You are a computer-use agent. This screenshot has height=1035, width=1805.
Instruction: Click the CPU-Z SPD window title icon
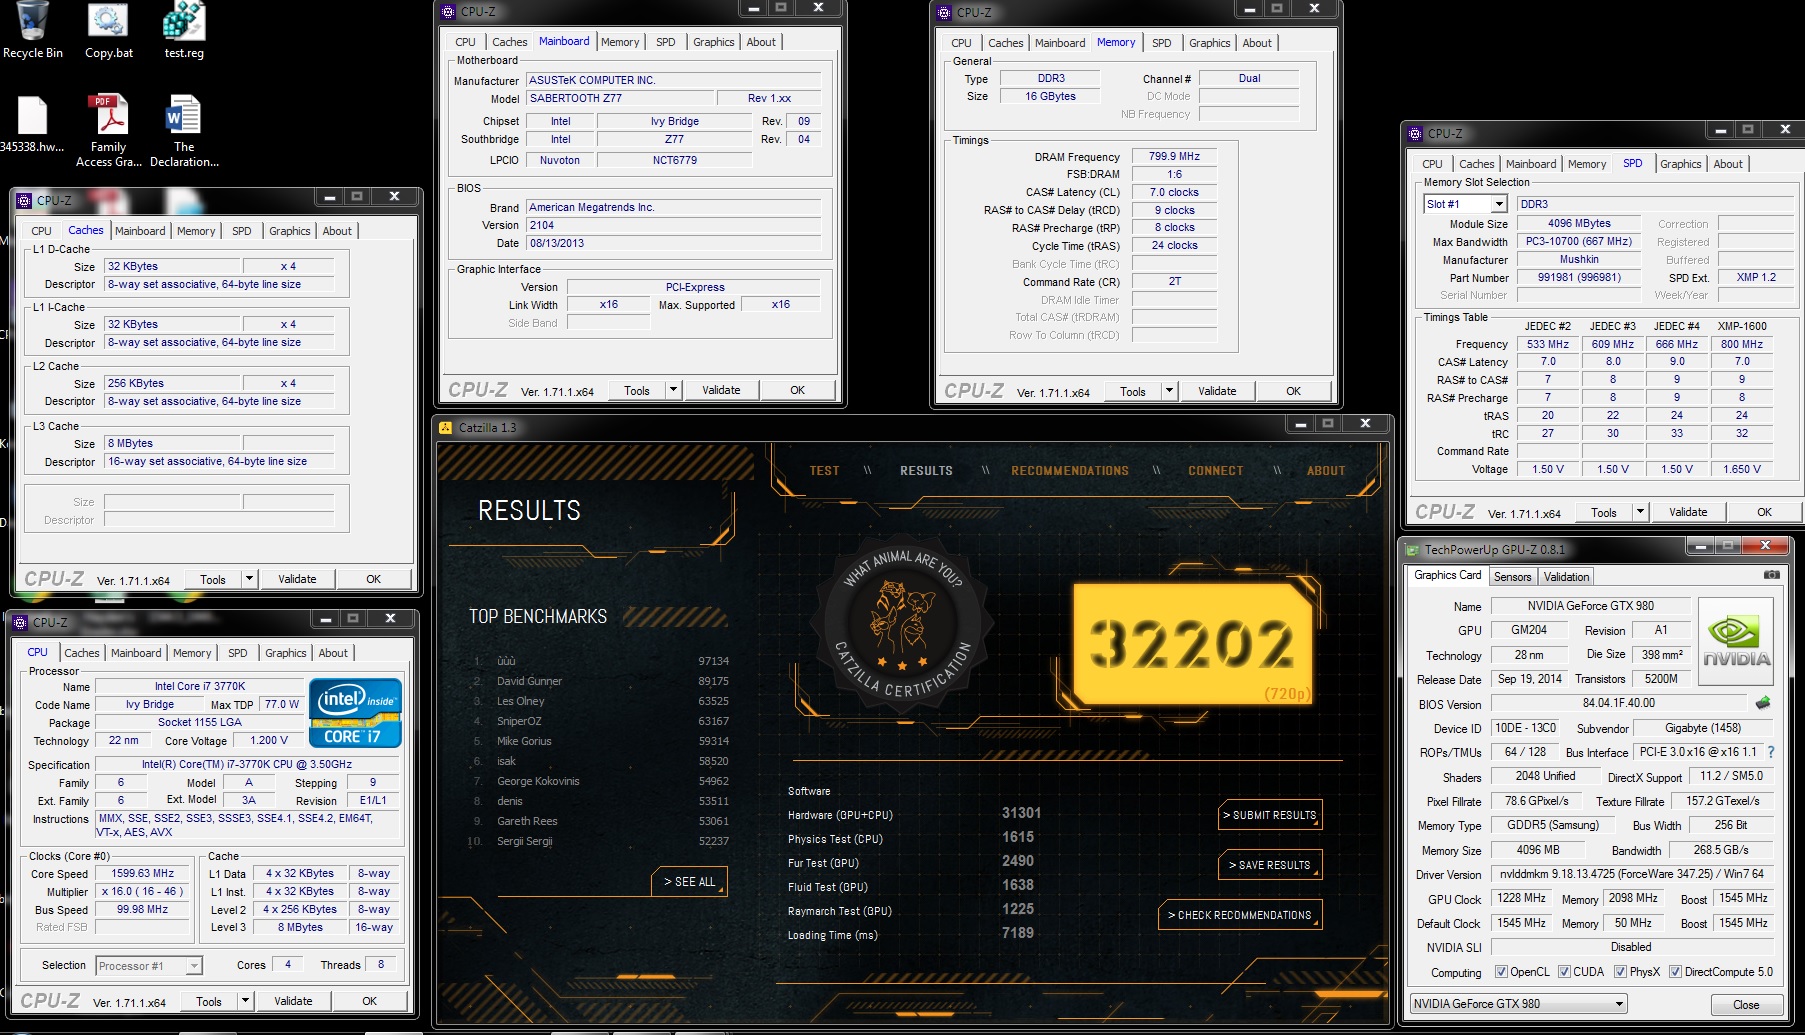click(1415, 133)
